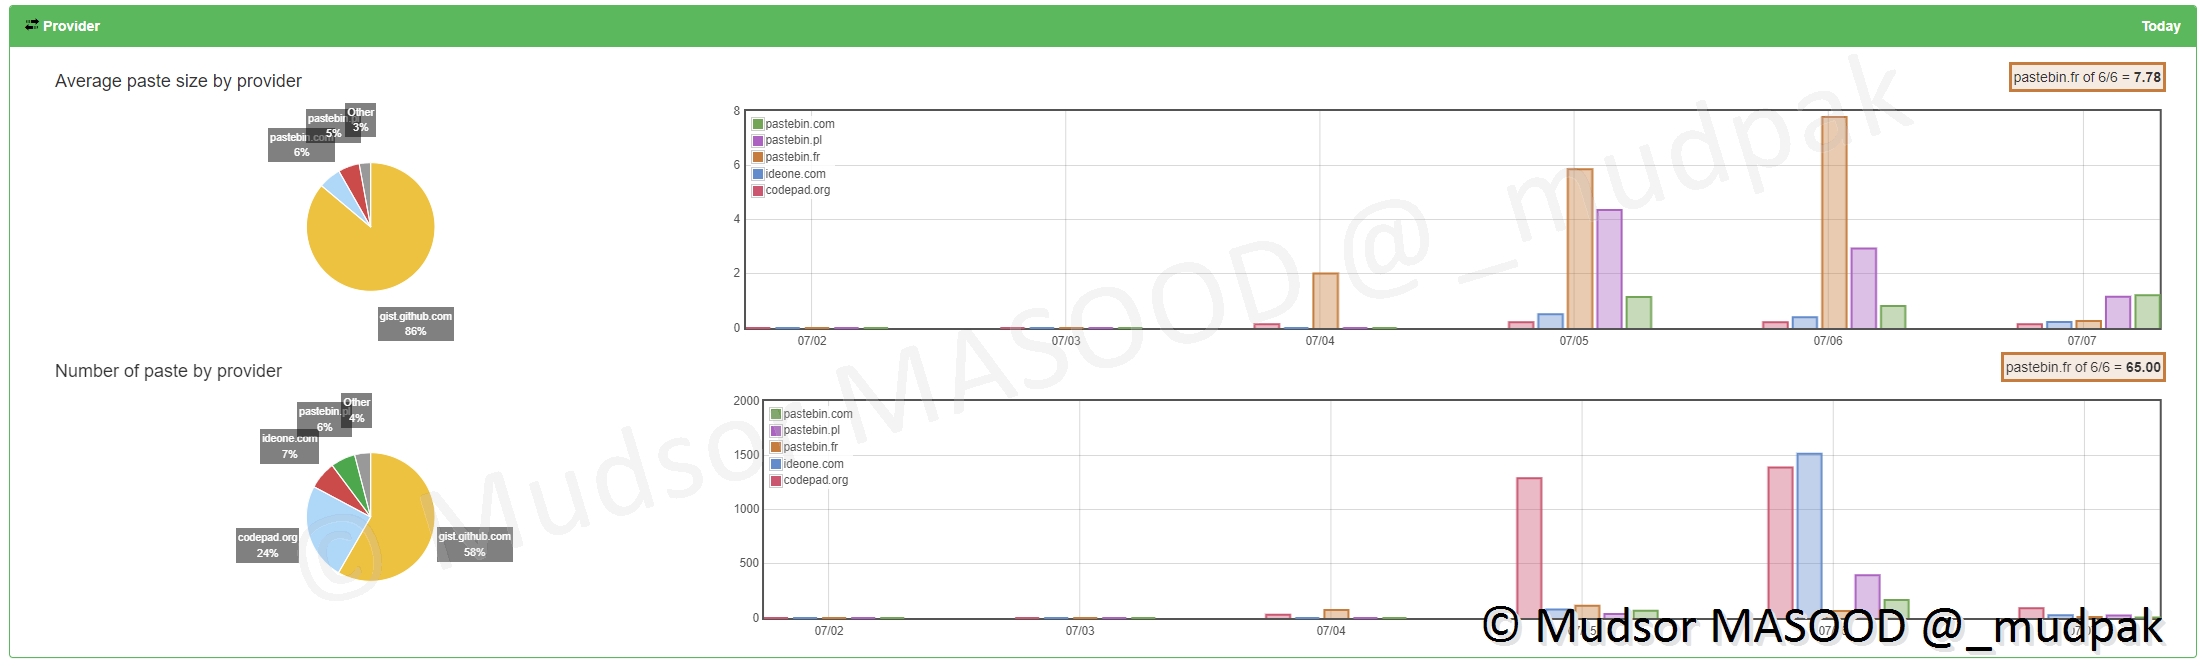The image size is (2202, 668).
Task: Click the codepad.org 24% pie label
Action: tap(267, 545)
